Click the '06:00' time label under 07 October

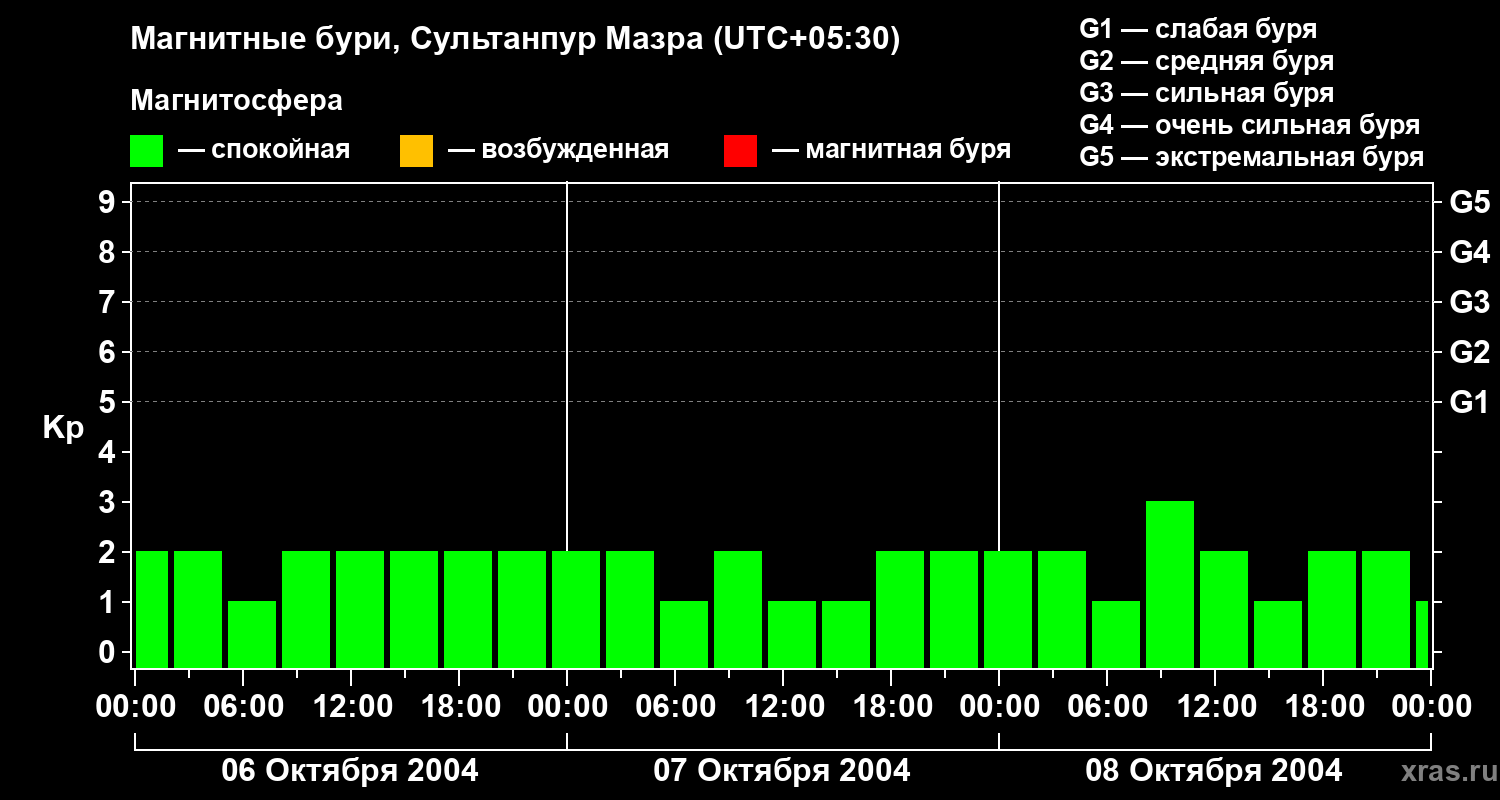tap(676, 707)
